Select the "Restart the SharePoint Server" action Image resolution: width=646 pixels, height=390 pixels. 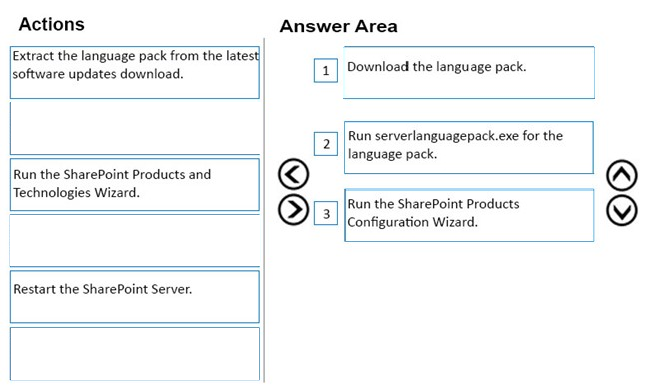pyautogui.click(x=135, y=297)
